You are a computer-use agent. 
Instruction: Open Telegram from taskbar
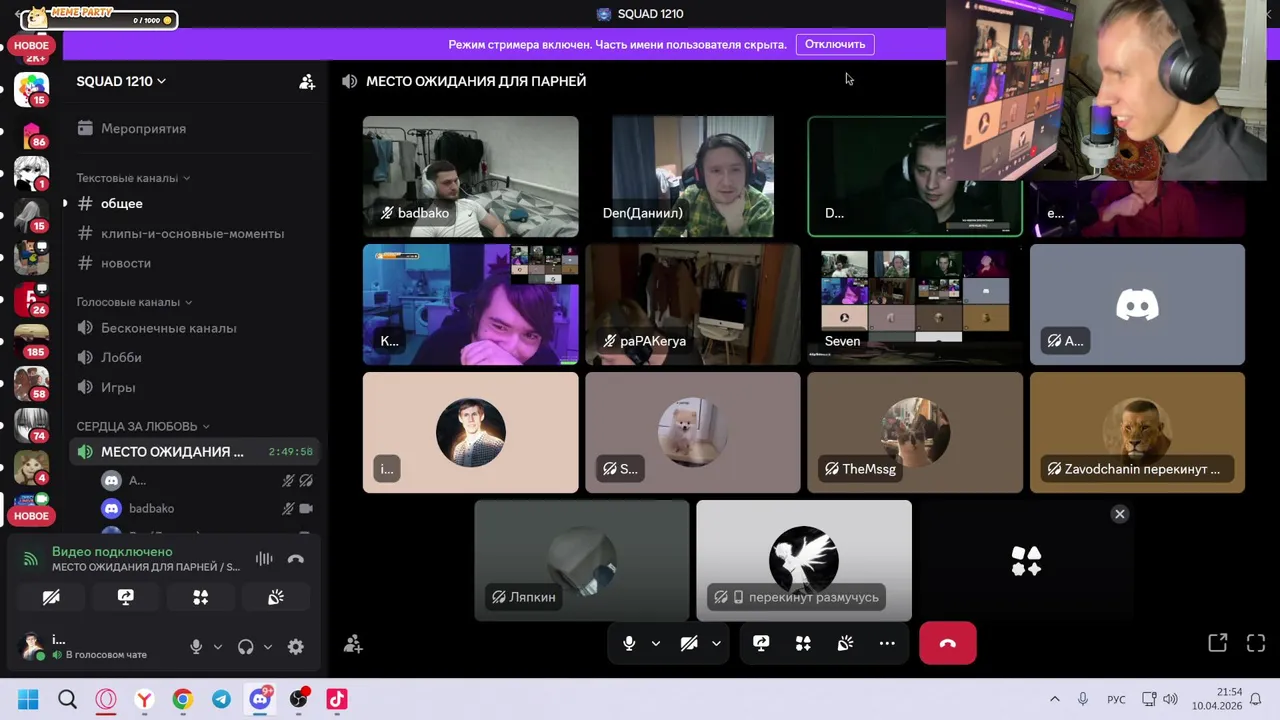pos(221,699)
